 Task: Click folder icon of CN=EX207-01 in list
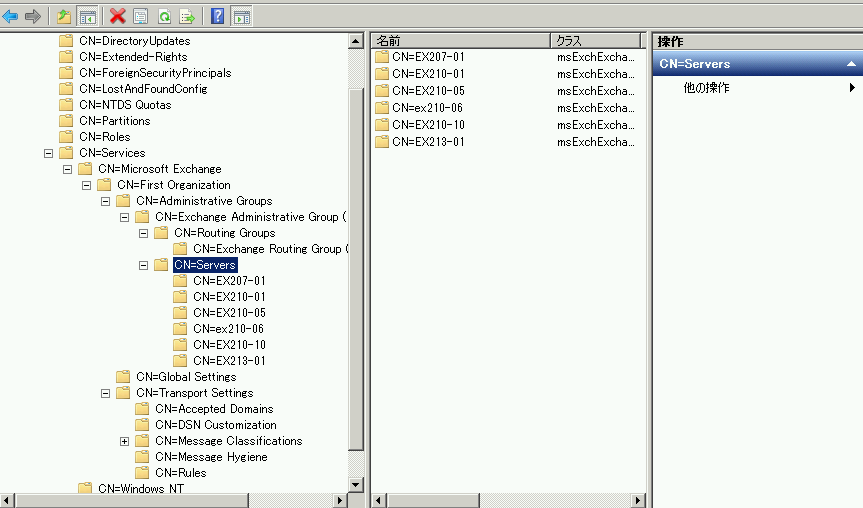click(x=382, y=57)
